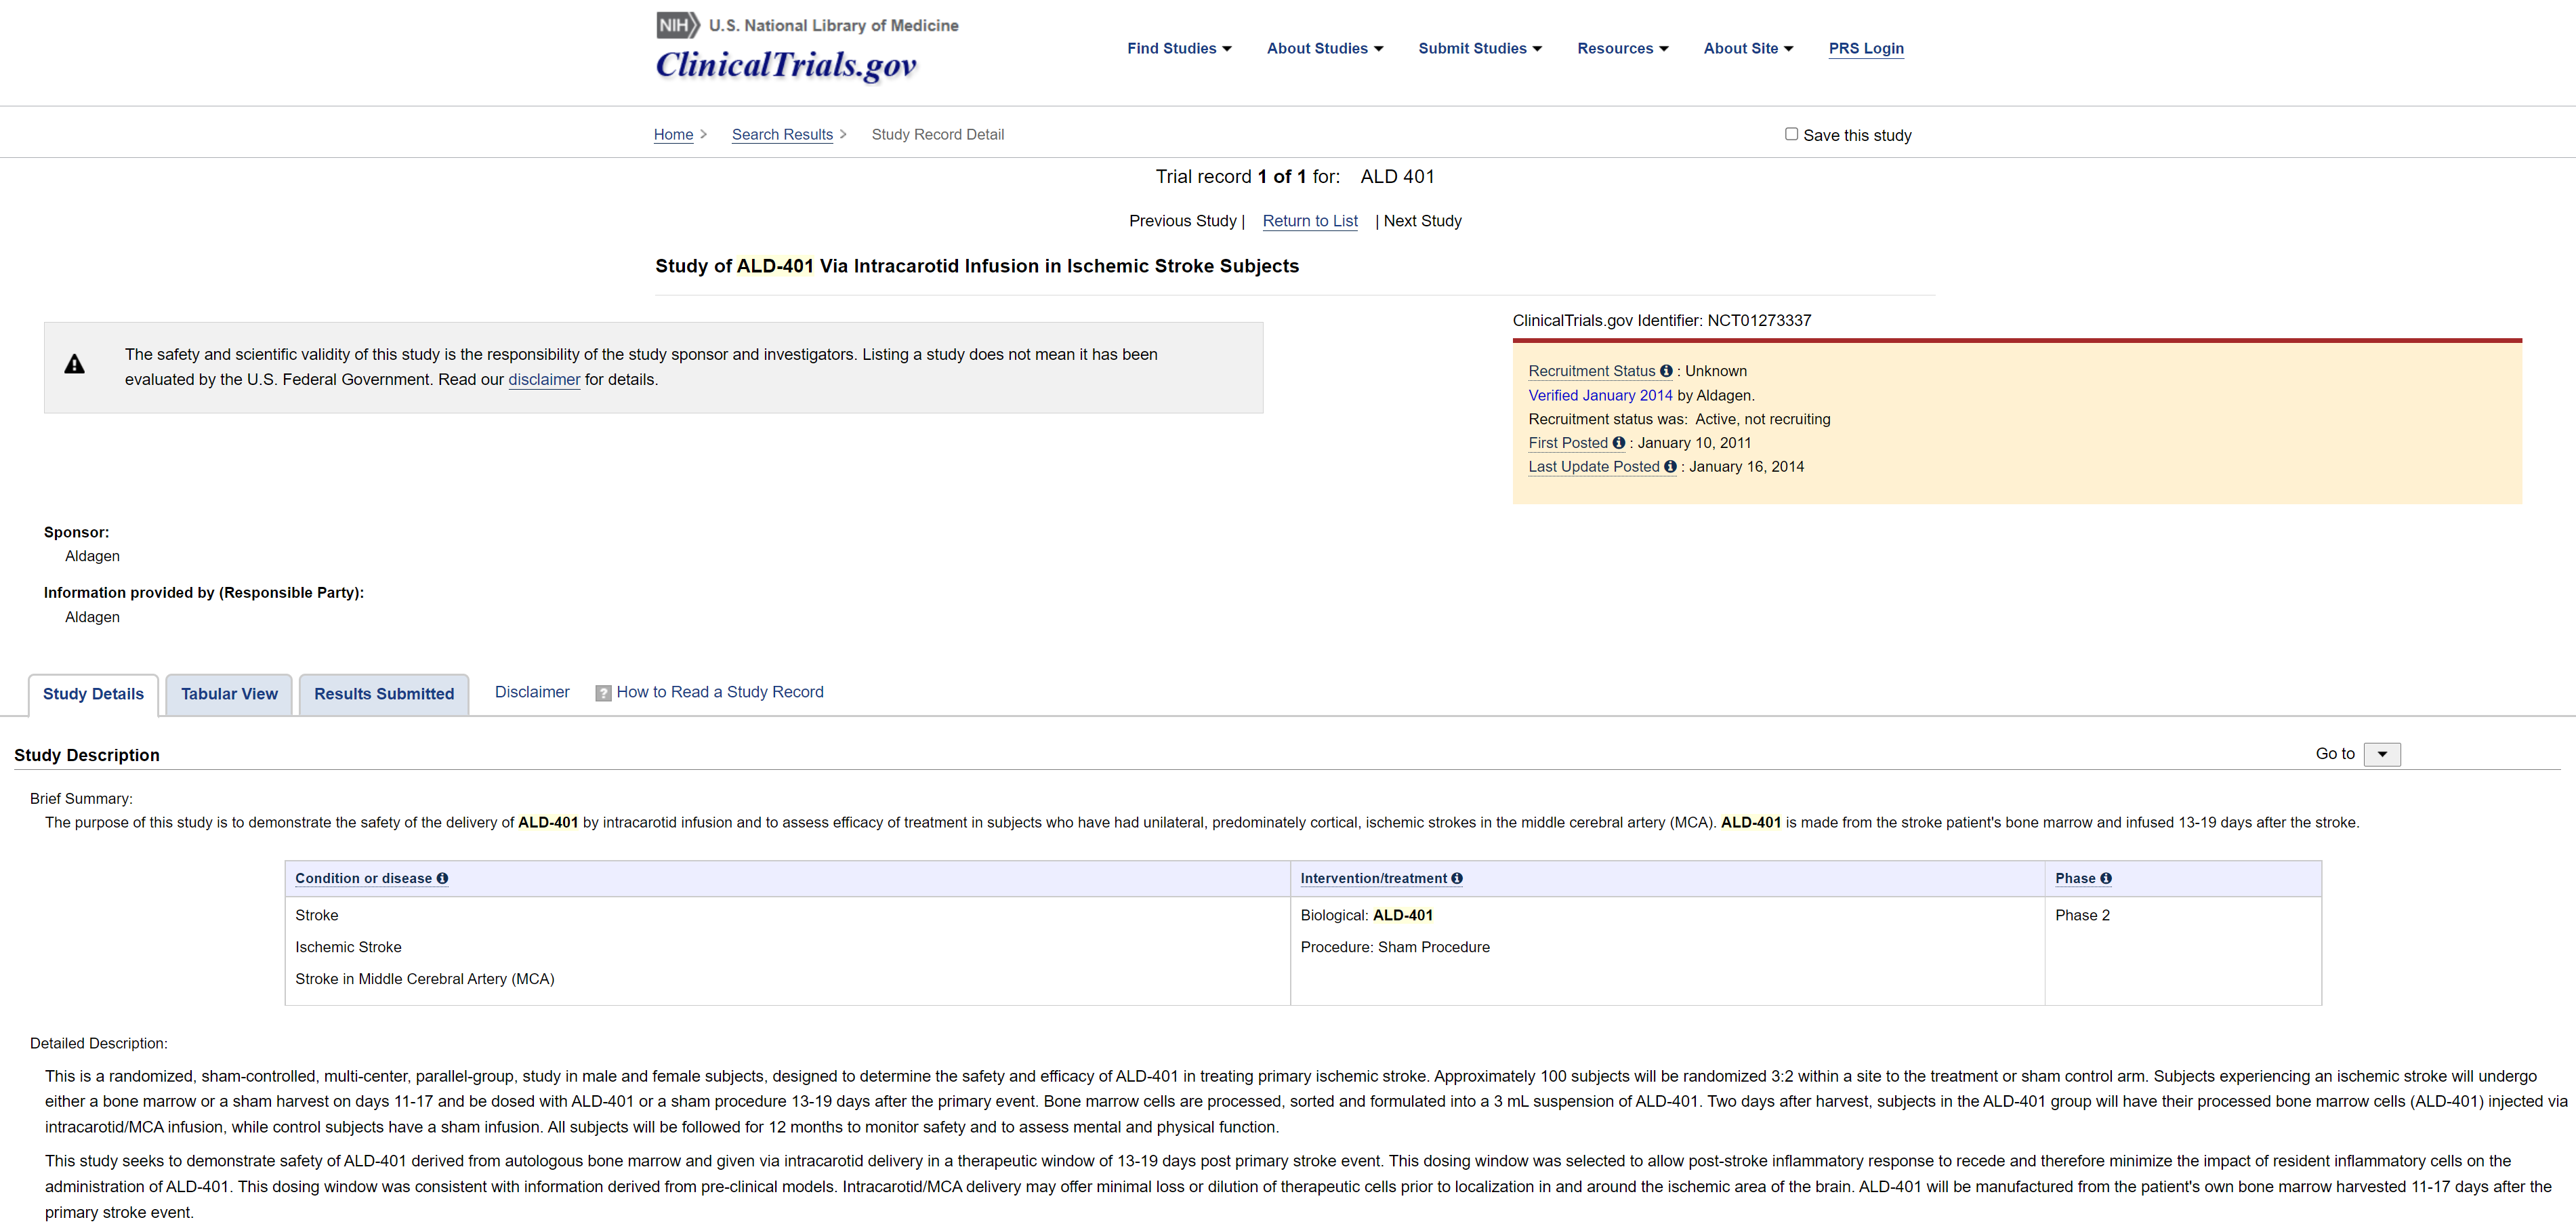Click the Recruitment Status label link

point(1592,371)
